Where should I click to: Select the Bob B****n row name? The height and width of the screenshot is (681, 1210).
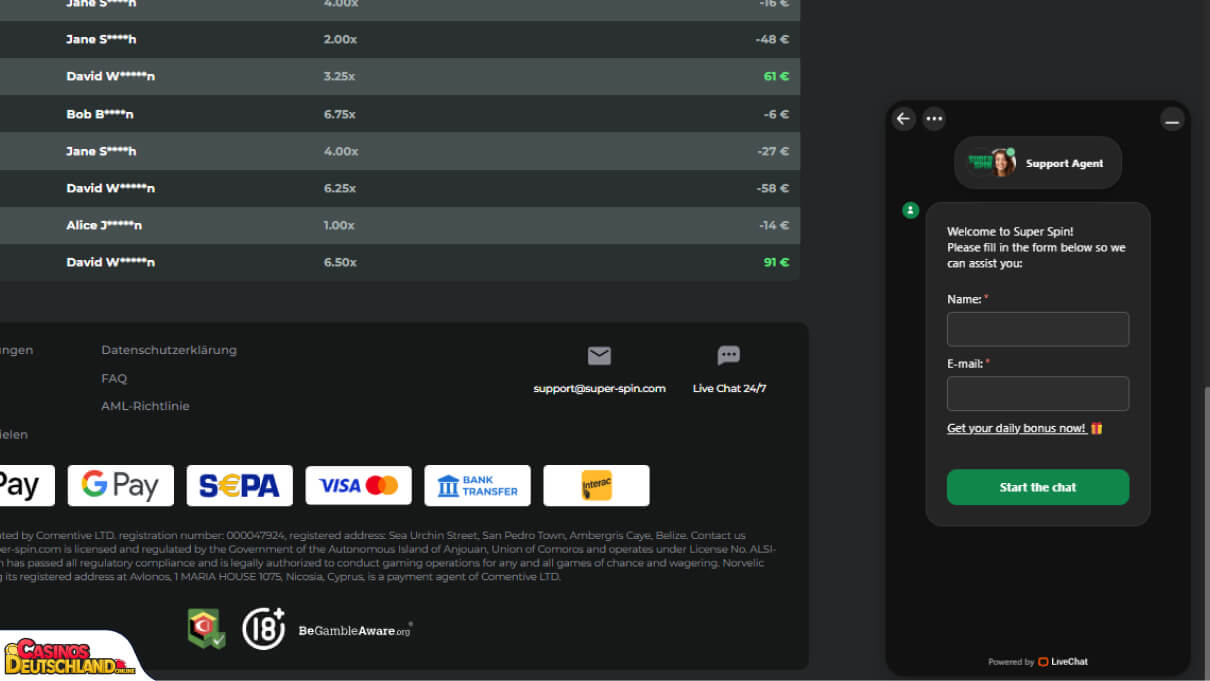coord(100,114)
